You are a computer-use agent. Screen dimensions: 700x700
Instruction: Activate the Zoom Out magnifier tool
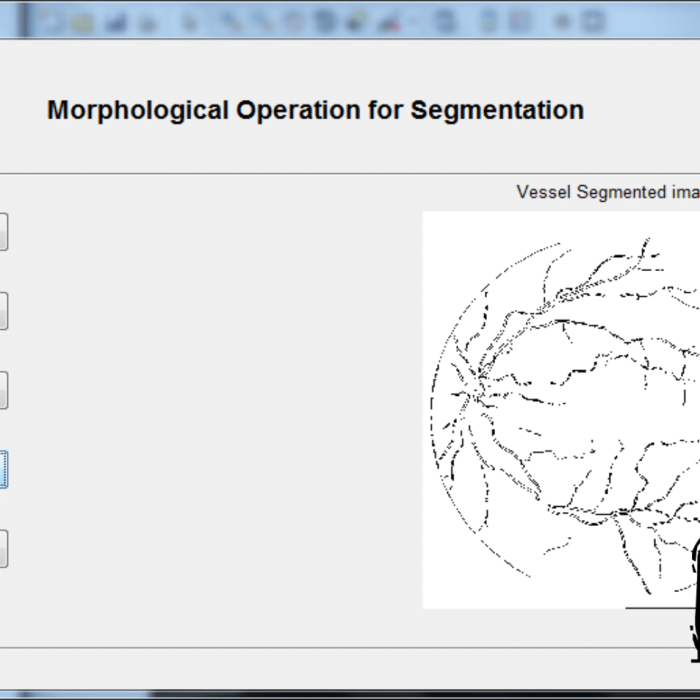[261, 20]
